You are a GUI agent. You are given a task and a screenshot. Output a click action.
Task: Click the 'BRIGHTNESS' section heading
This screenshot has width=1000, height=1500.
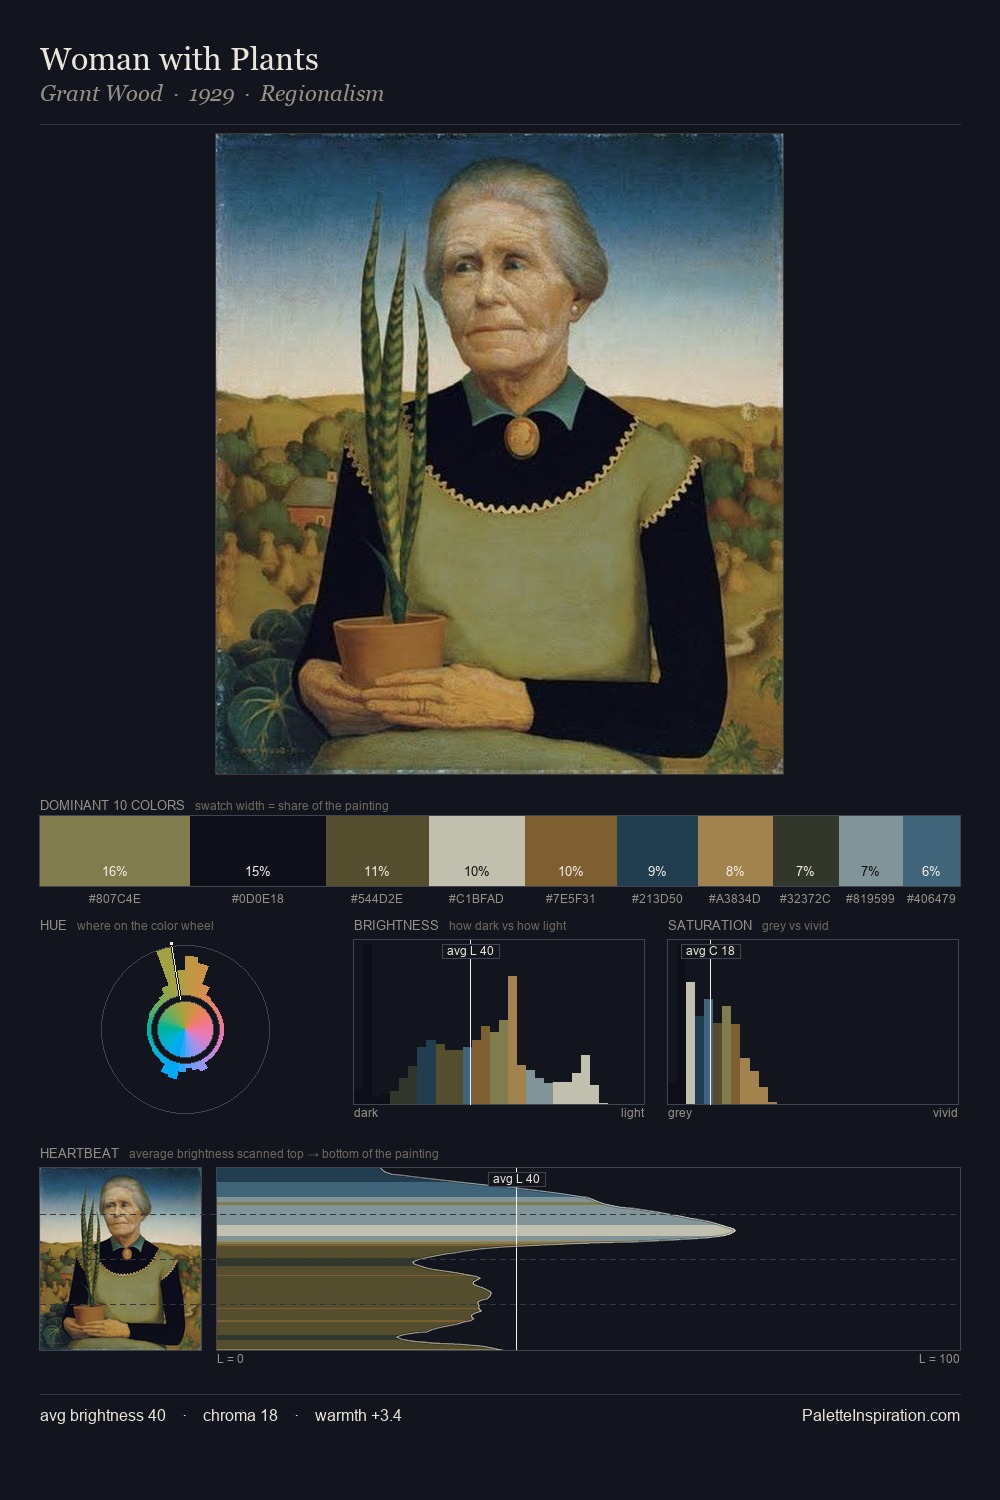(396, 925)
